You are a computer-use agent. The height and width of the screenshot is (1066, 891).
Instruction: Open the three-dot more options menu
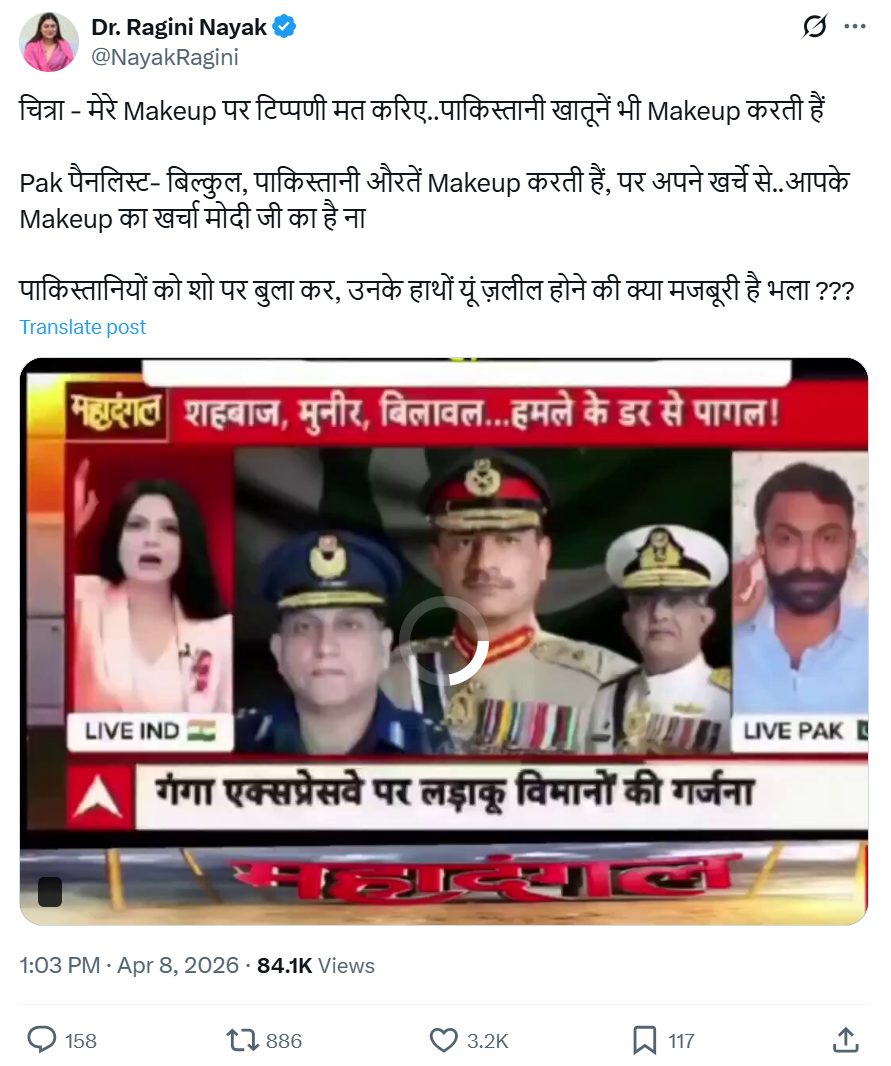click(855, 27)
